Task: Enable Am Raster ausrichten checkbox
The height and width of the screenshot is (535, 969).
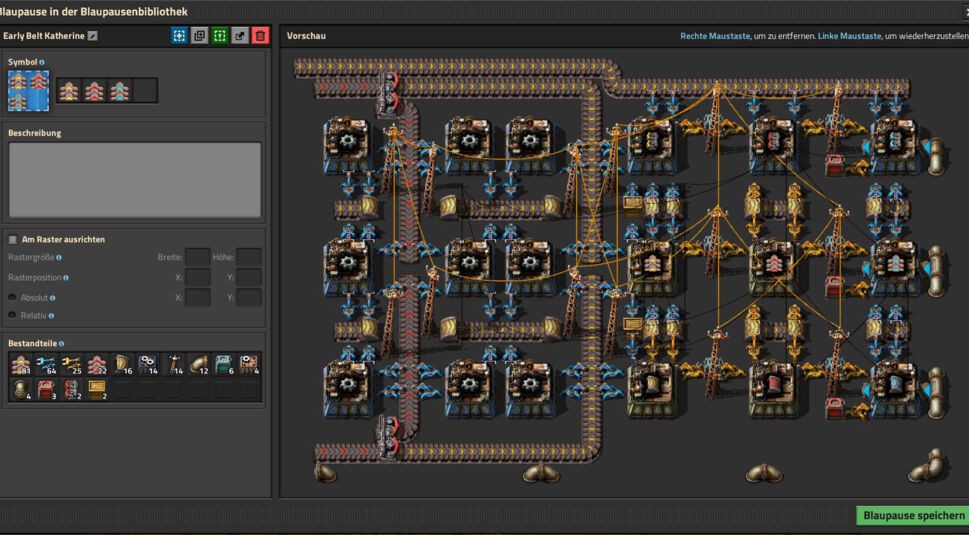Action: click(12, 239)
